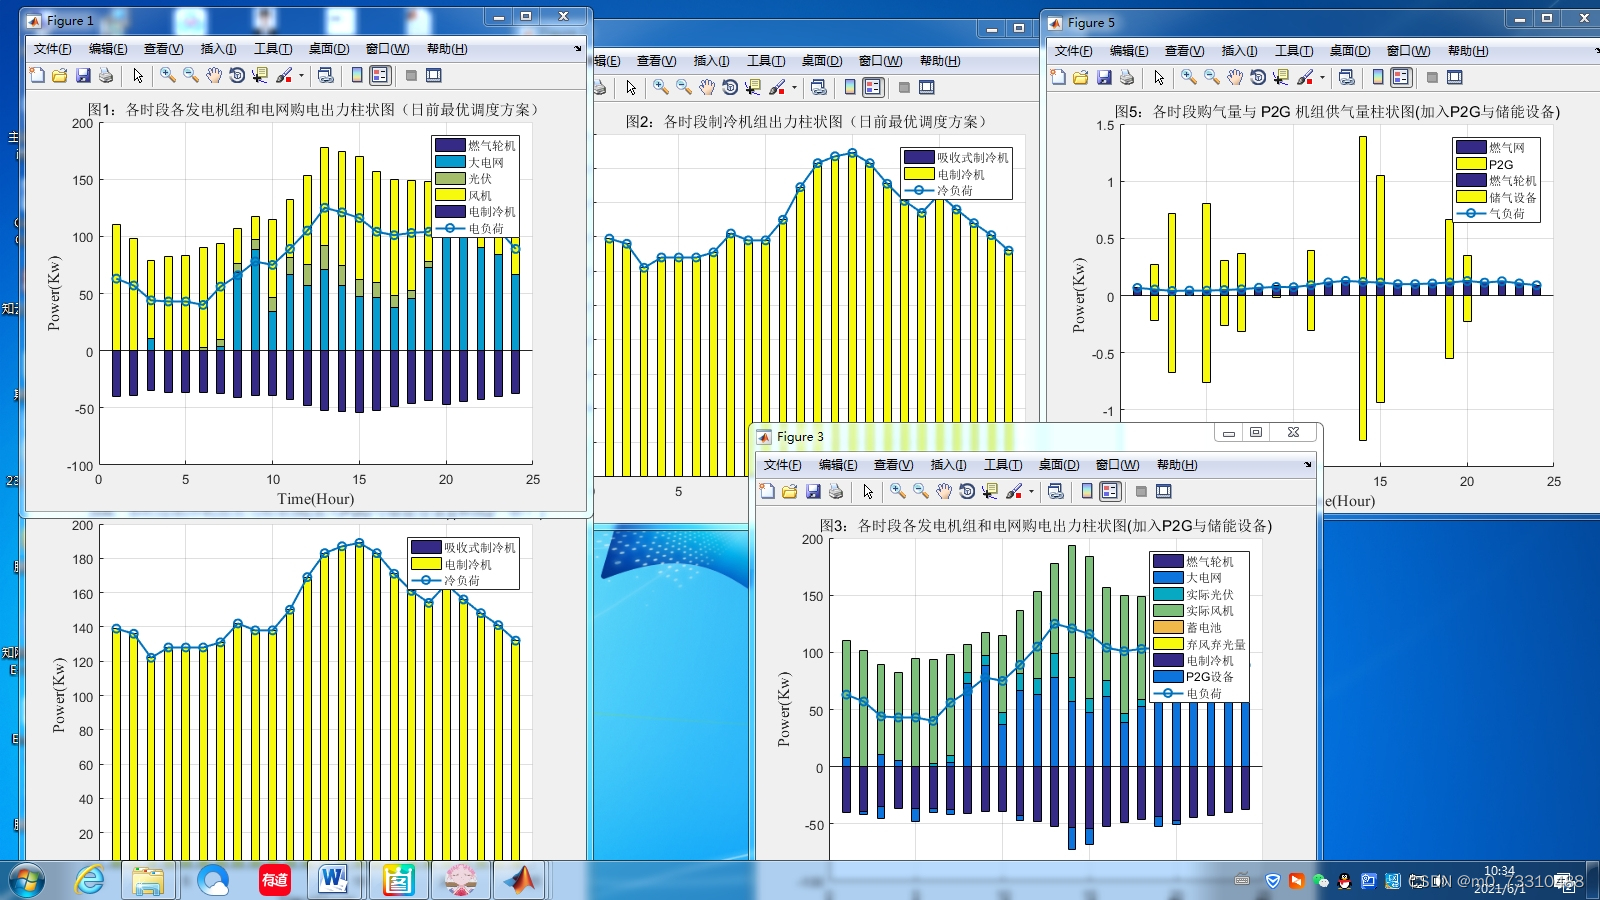Insert Colorbar icon in Figure 1 toolbar
This screenshot has height=900, width=1600.
point(357,75)
